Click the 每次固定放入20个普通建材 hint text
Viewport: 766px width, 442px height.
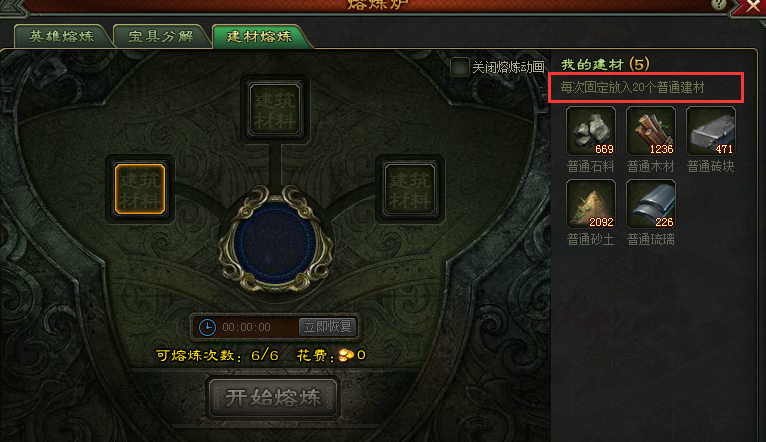click(x=632, y=87)
